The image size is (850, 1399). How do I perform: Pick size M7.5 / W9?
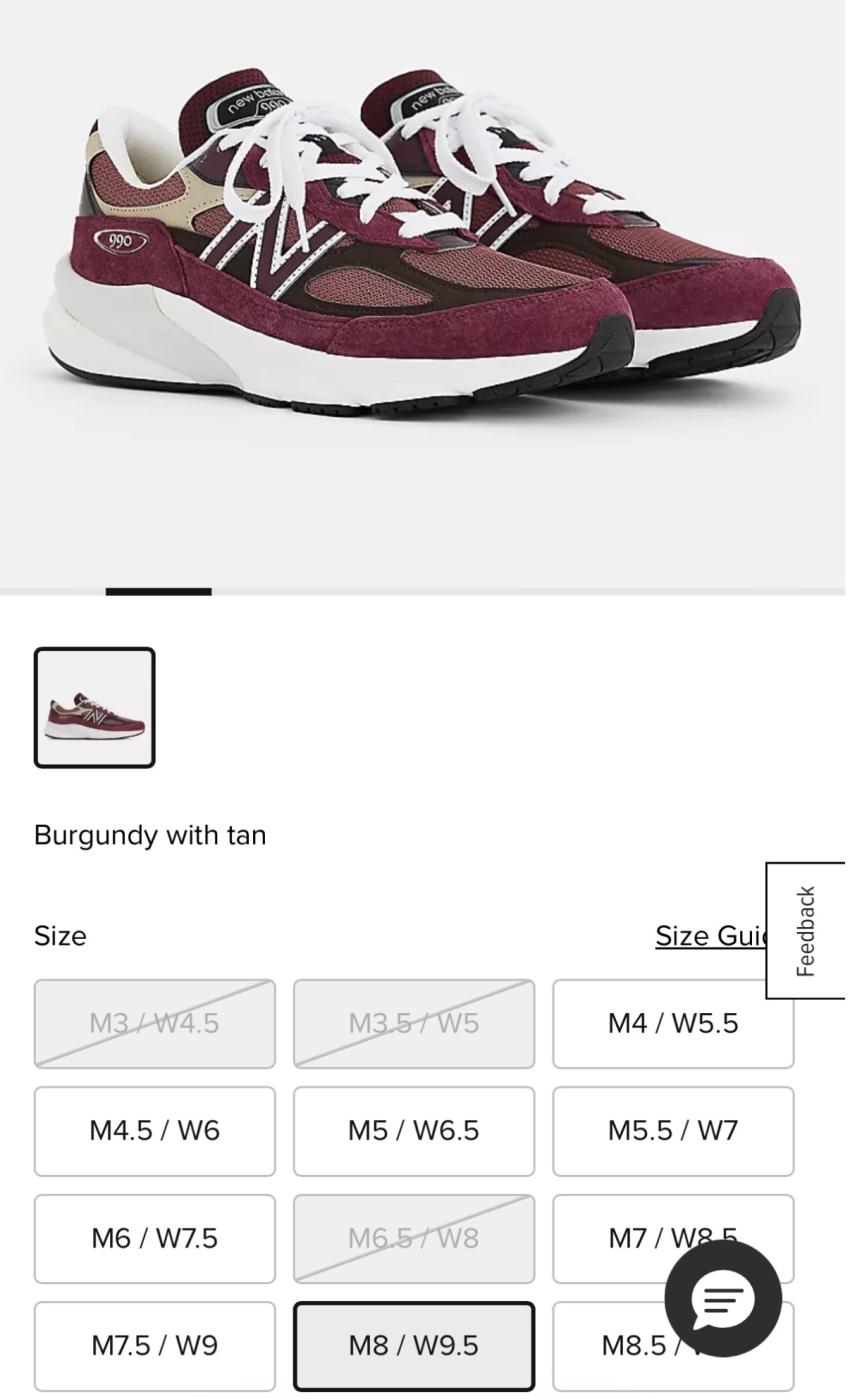click(x=155, y=1346)
